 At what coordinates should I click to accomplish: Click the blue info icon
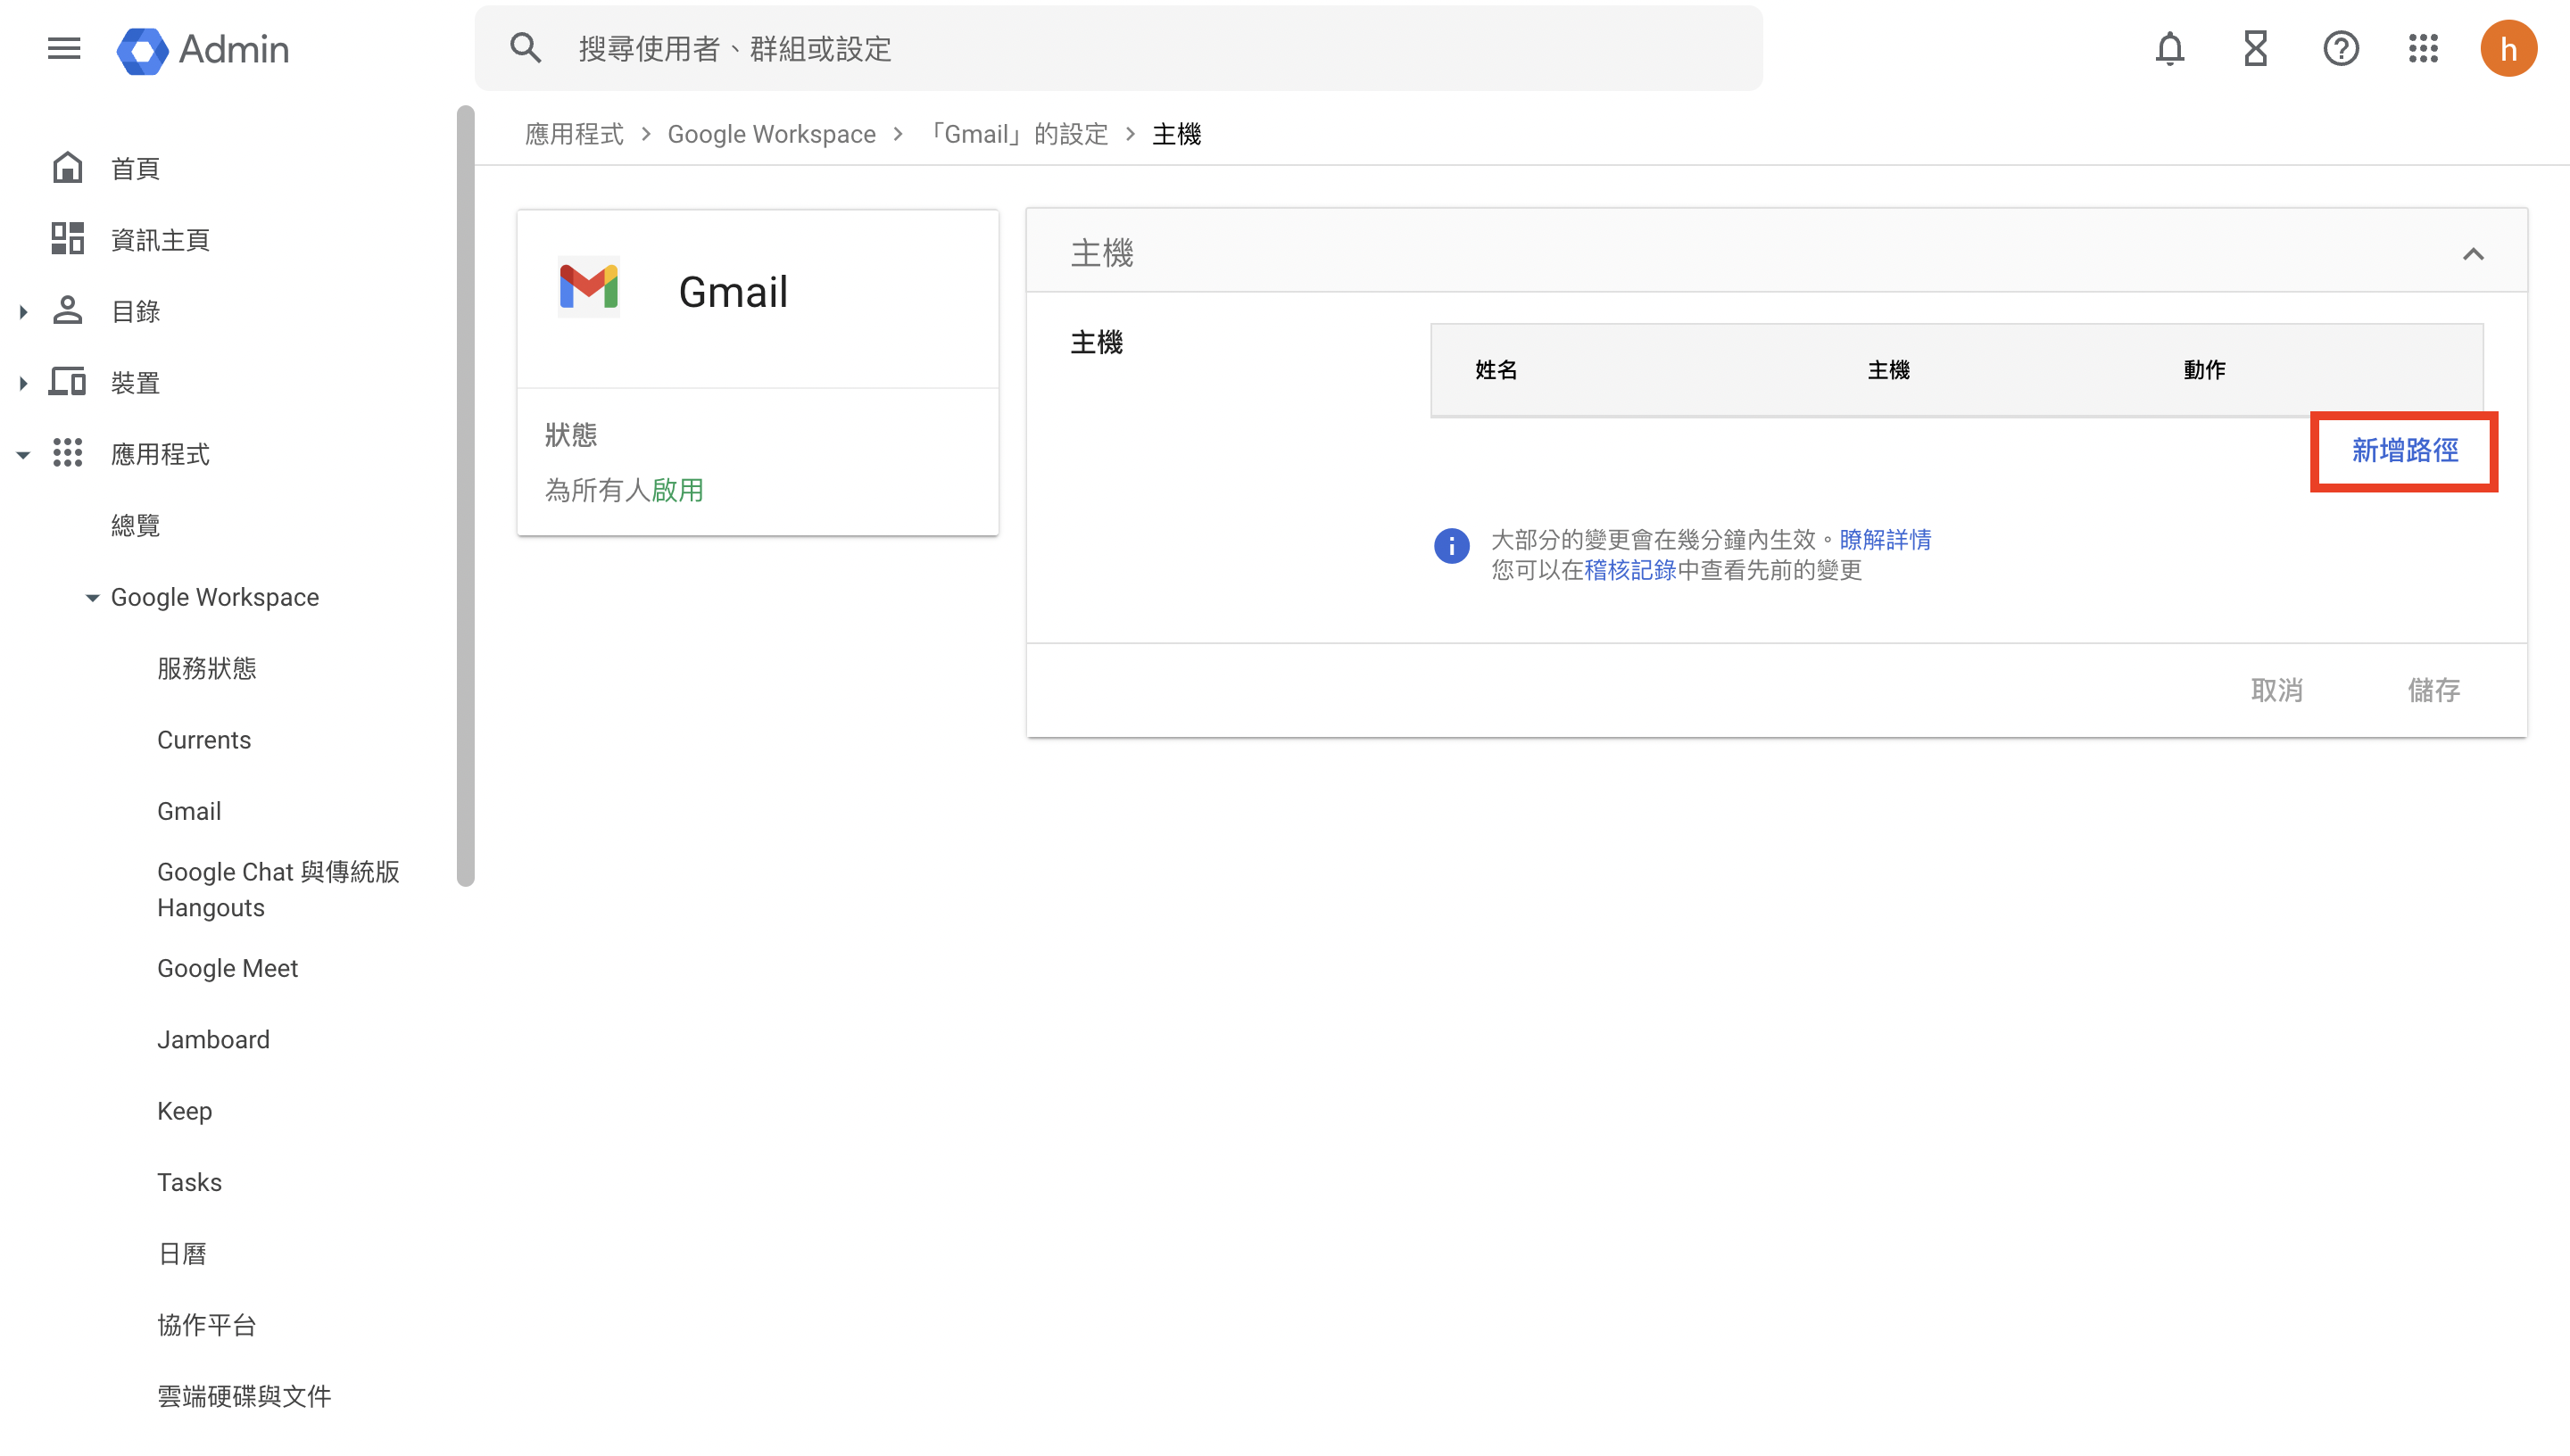tap(1451, 546)
